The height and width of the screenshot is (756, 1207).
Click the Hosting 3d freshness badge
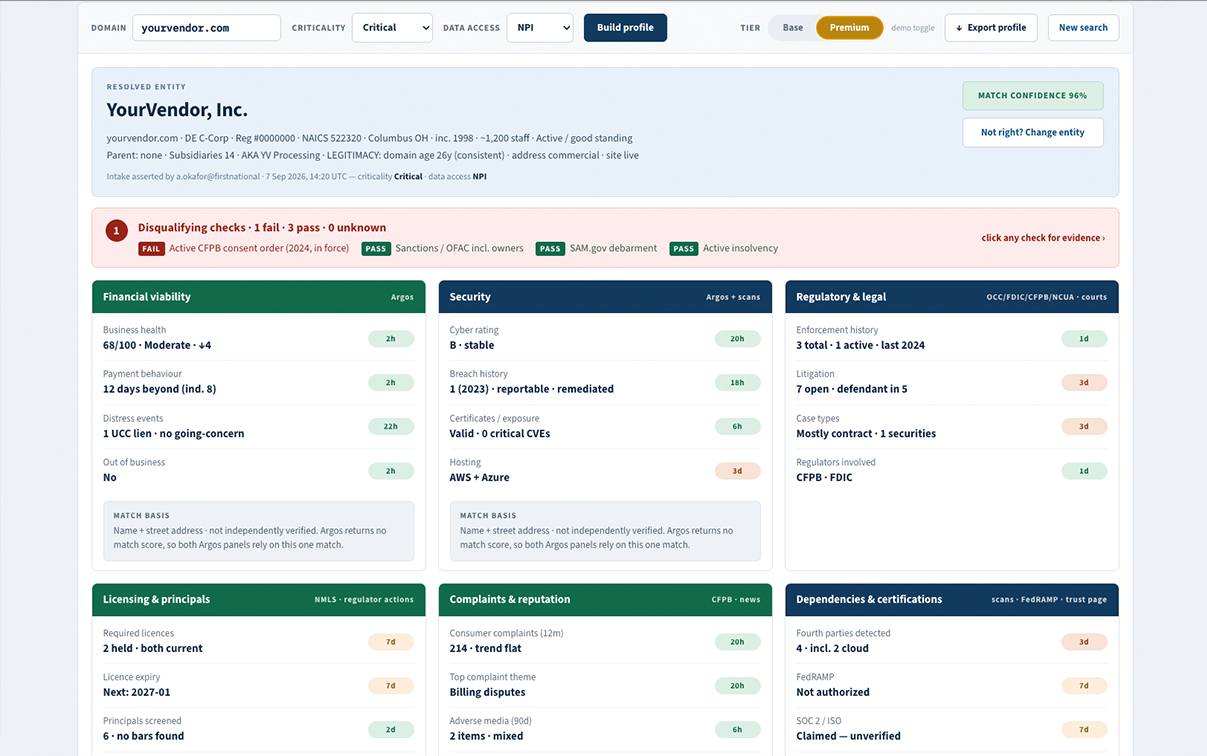[737, 470]
